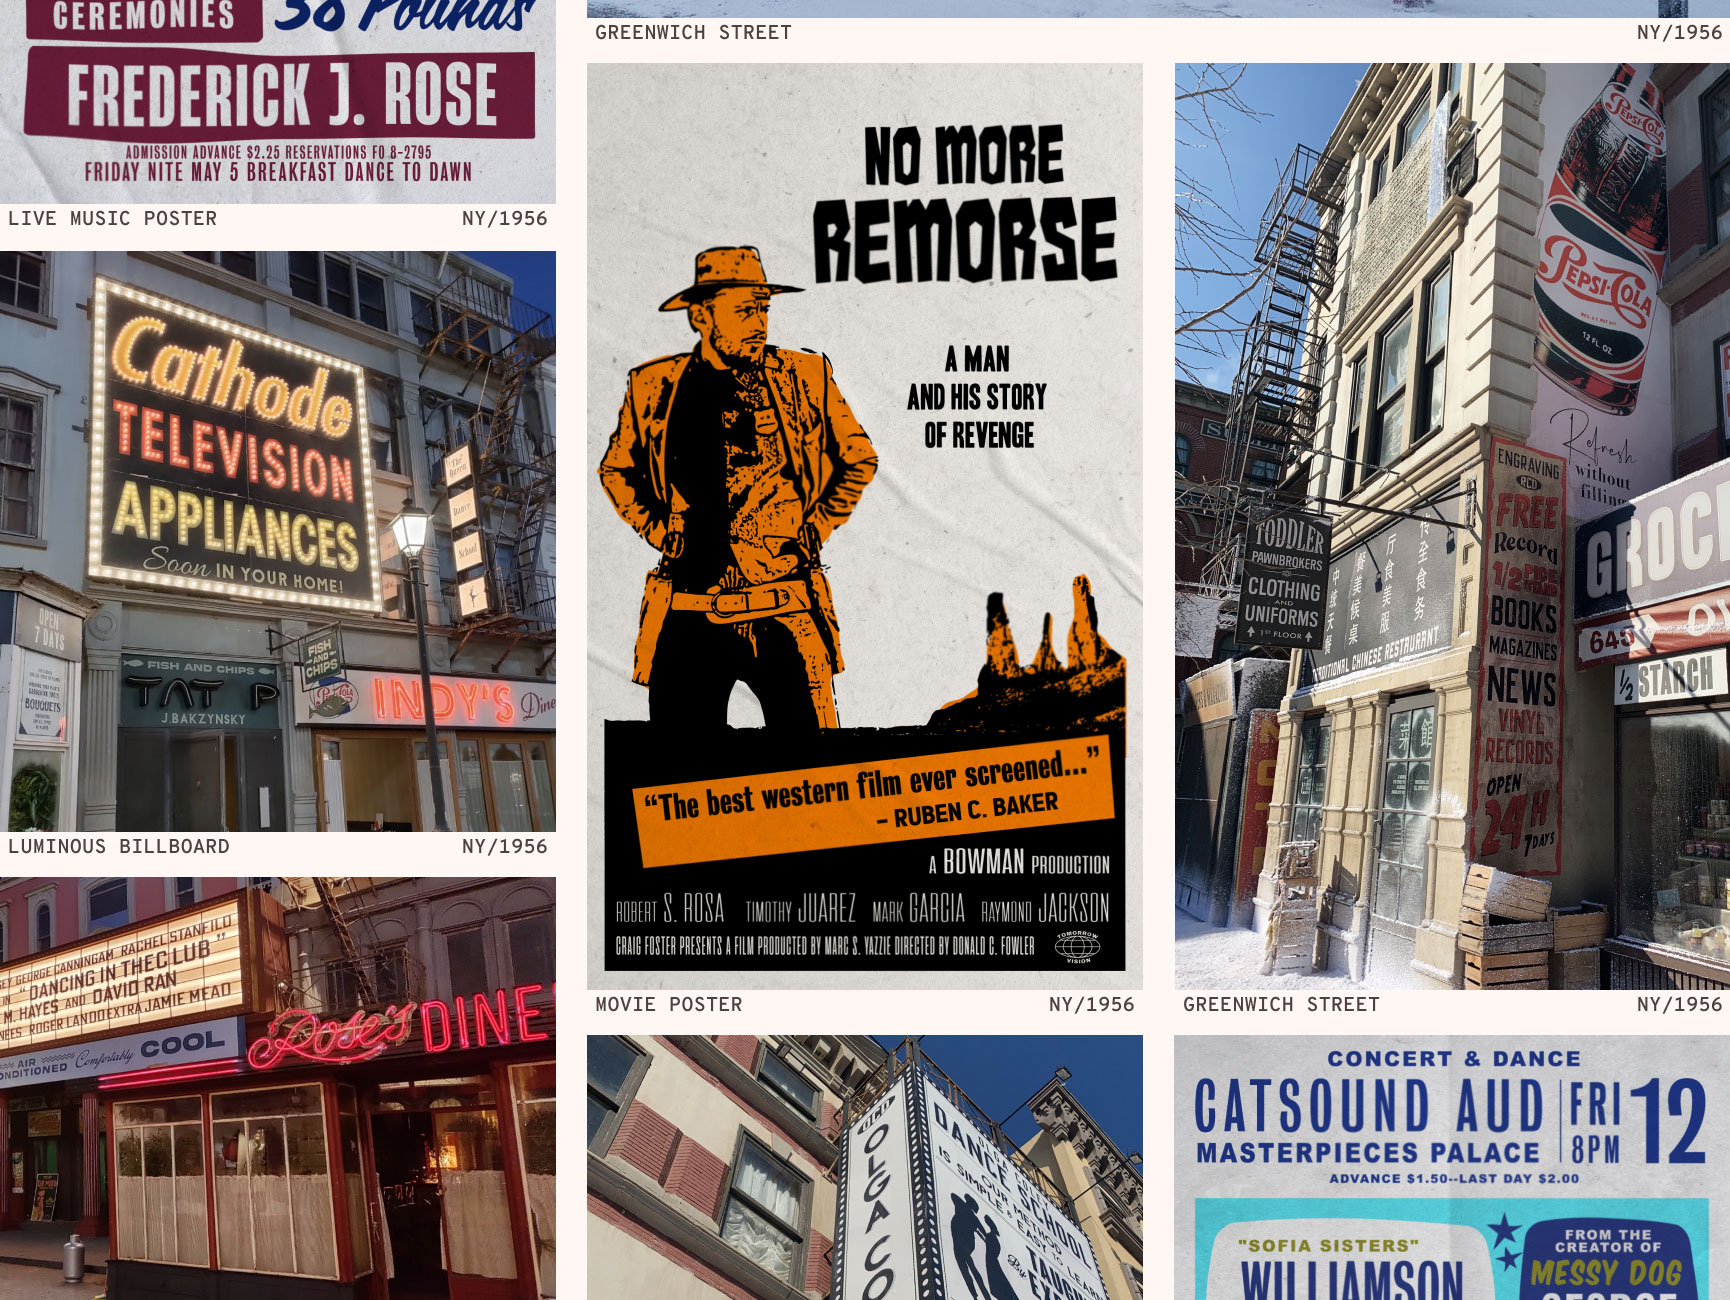Click 'GREENWICH STREET' caption under Pepsi-Cola photo
The width and height of the screenshot is (1730, 1300).
click(x=1281, y=1005)
